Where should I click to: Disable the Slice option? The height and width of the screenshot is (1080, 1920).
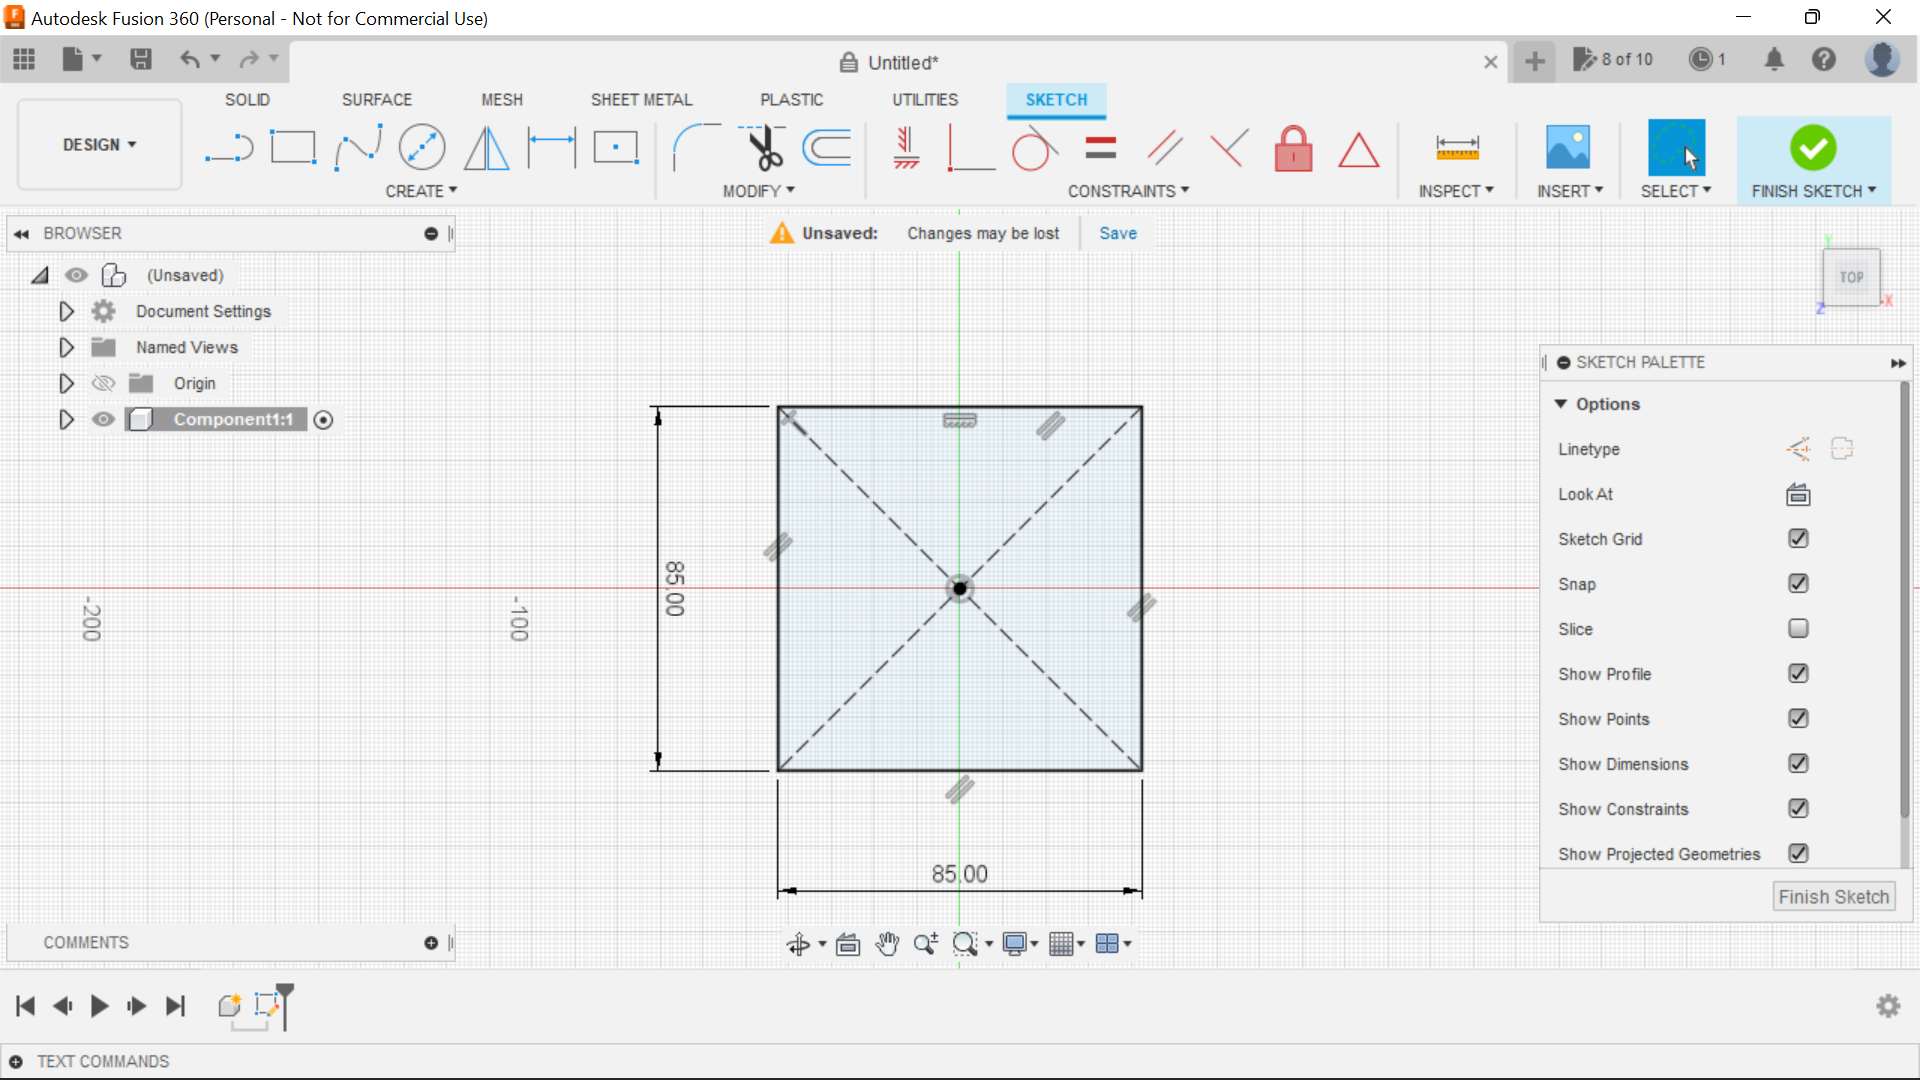(1796, 629)
